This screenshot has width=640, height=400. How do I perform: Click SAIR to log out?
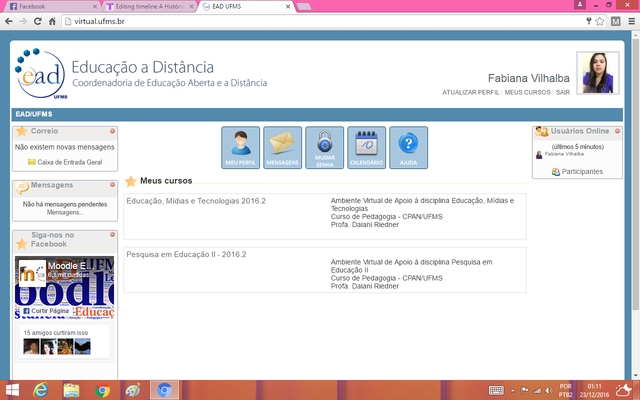[x=562, y=93]
